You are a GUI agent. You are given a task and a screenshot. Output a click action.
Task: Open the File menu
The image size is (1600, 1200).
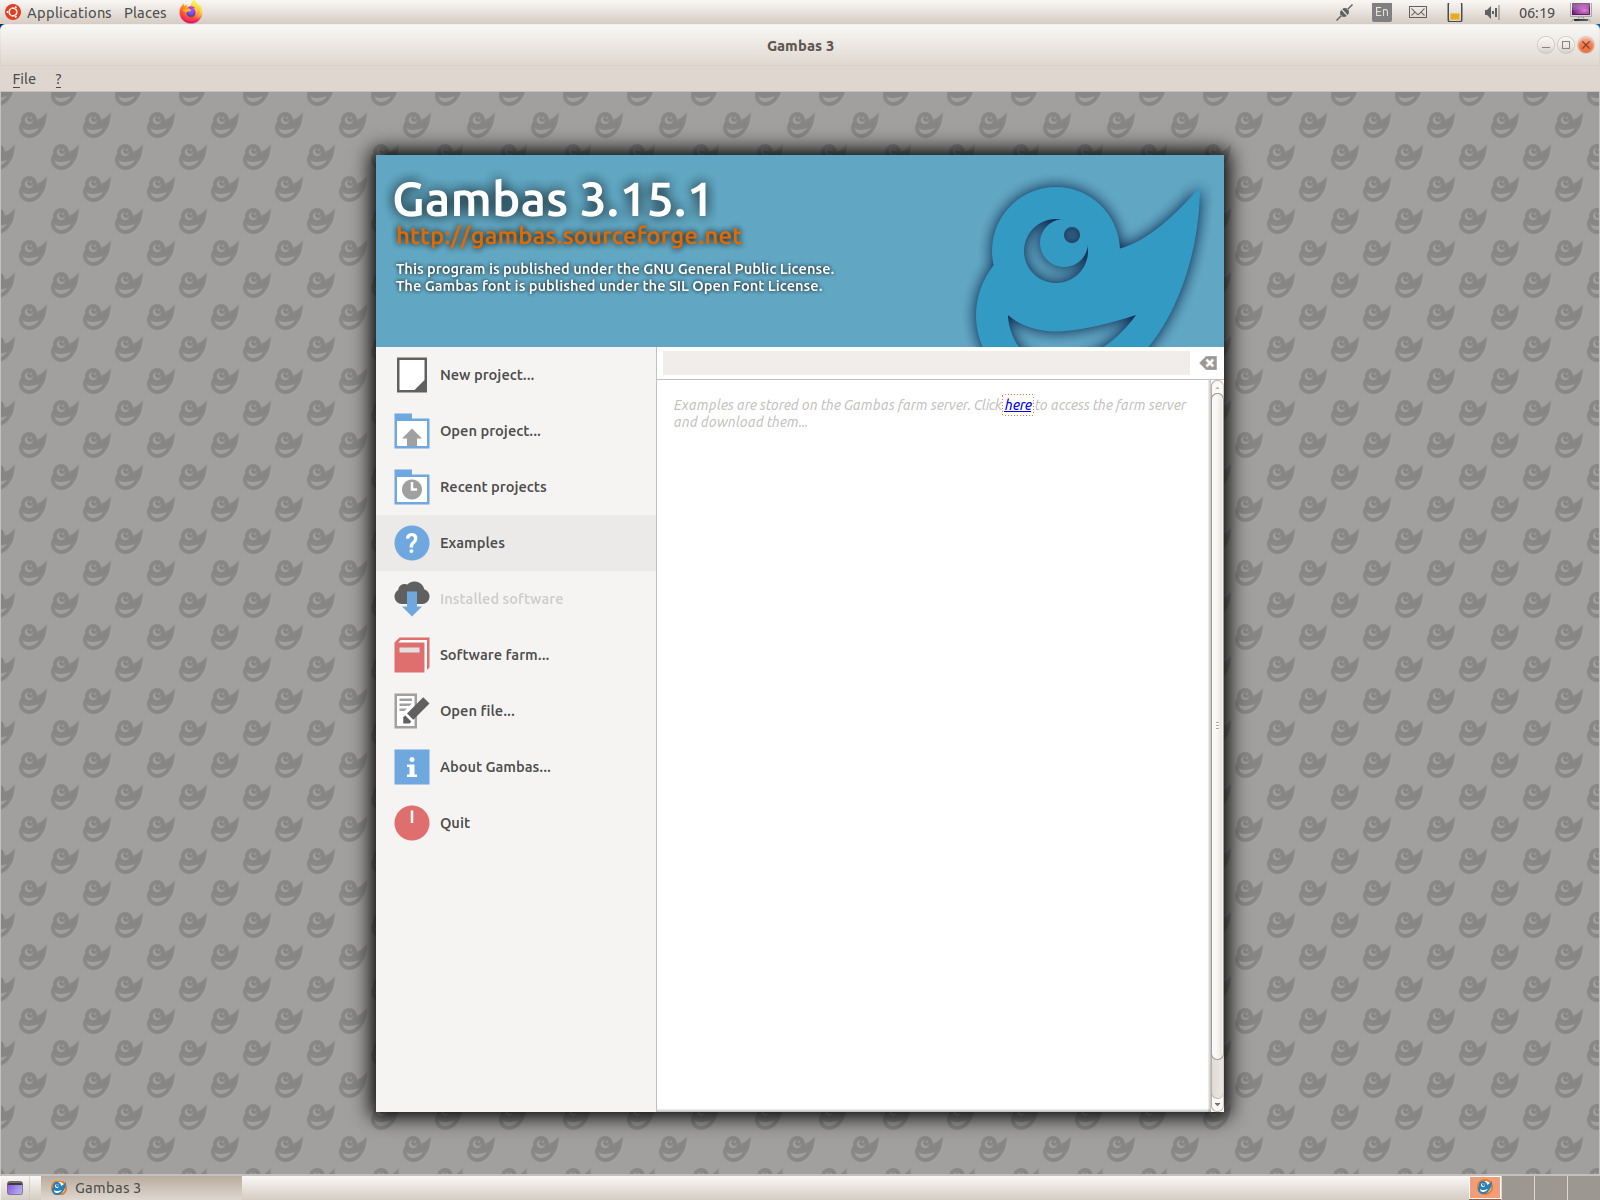pos(23,78)
